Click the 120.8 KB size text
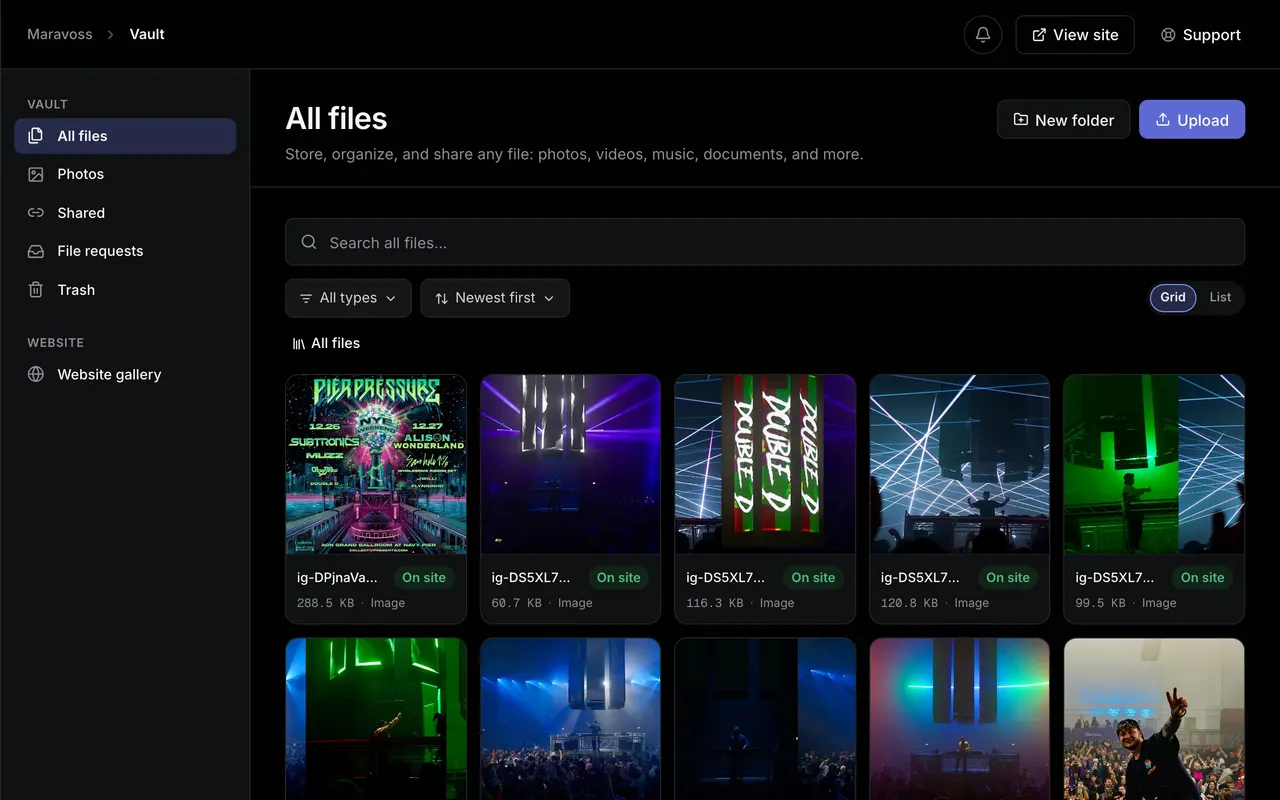The image size is (1280, 800). click(x=910, y=603)
